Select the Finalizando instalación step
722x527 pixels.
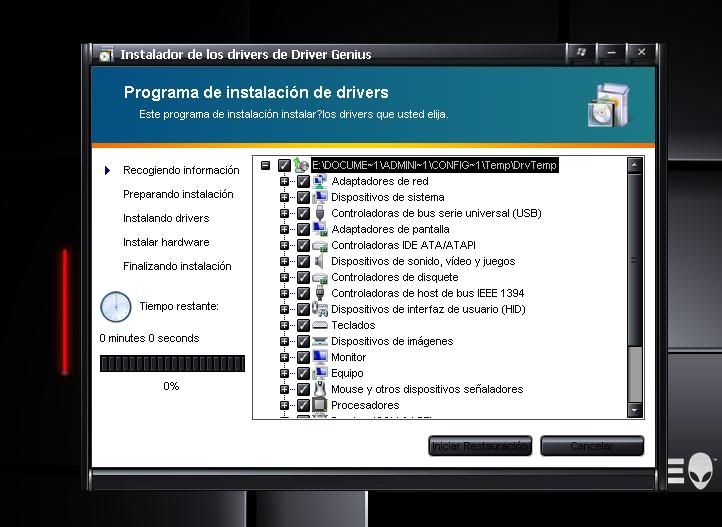click(177, 266)
